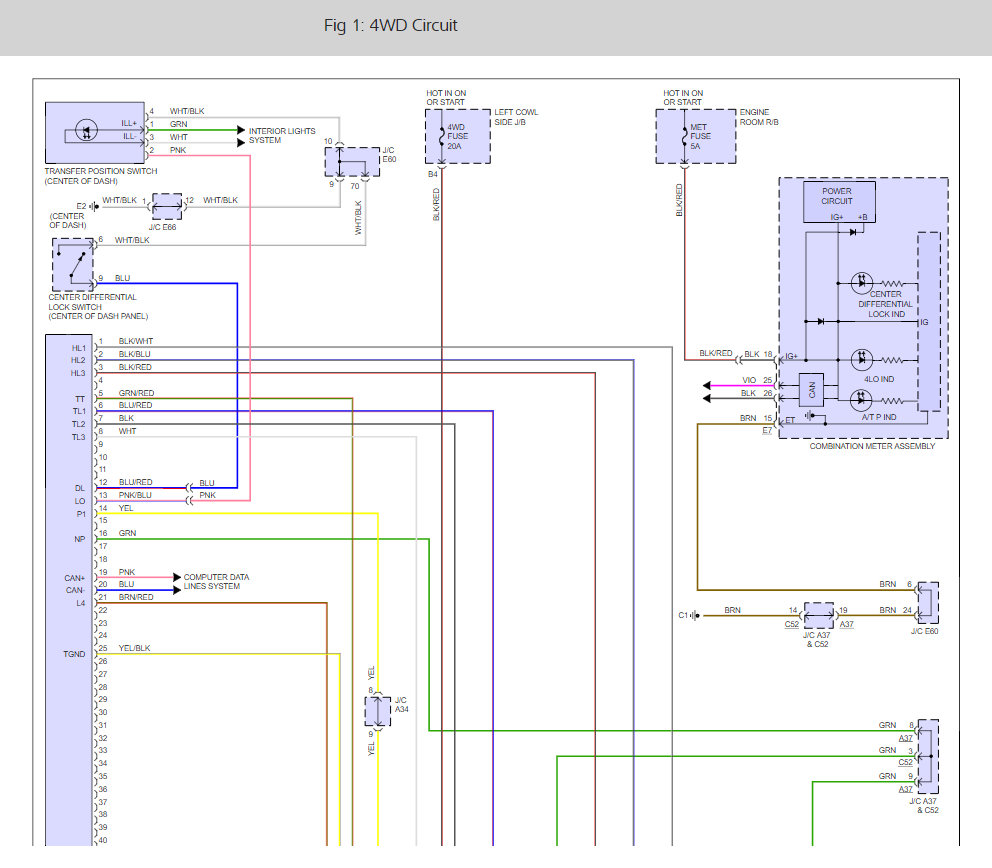992x868 pixels.
Task: Click the yellow P1 wire at pin 14
Action: click(237, 514)
